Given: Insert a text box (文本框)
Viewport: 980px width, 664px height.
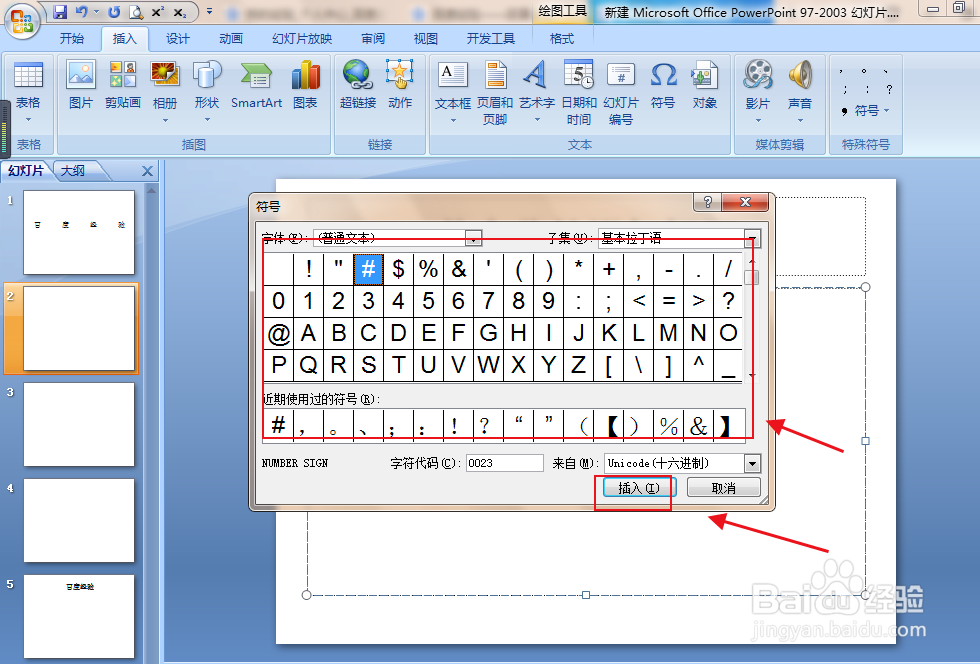Looking at the screenshot, I should 452,91.
